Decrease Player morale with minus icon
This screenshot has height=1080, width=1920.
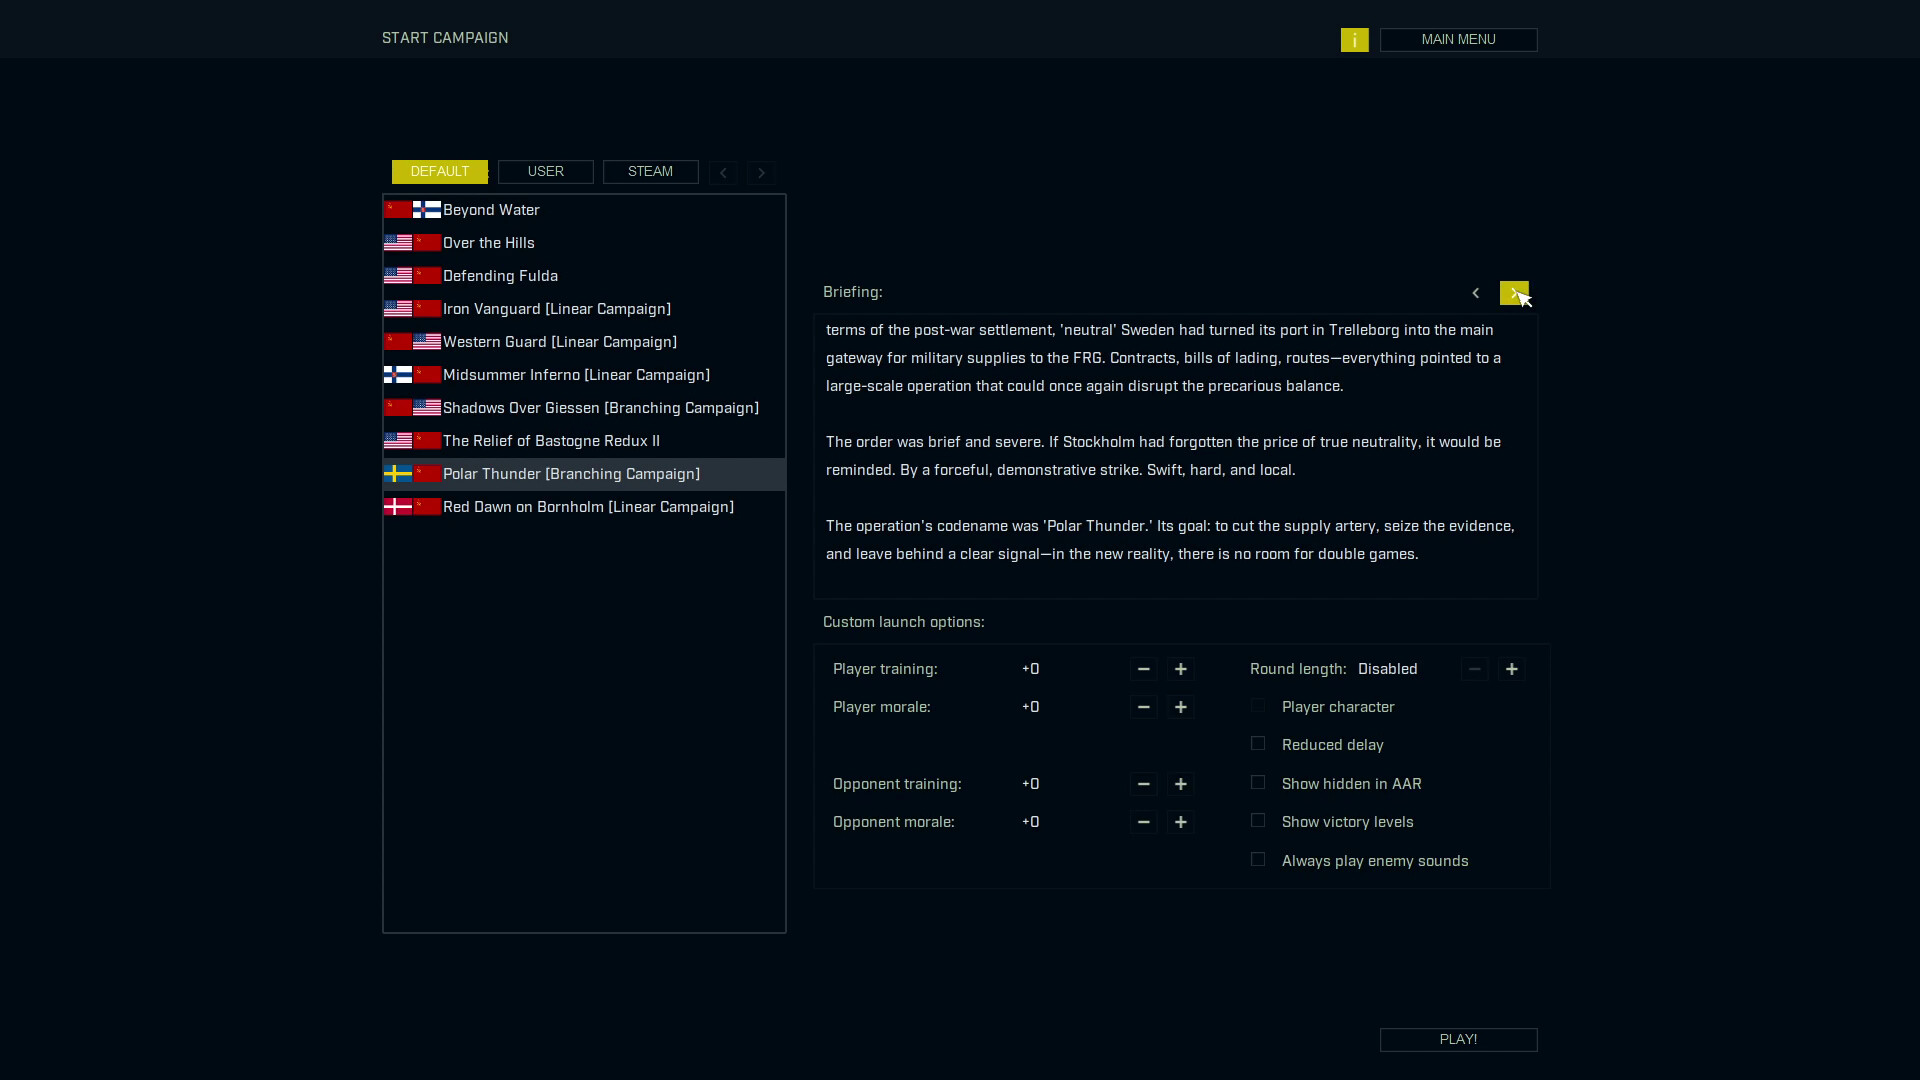(x=1144, y=707)
